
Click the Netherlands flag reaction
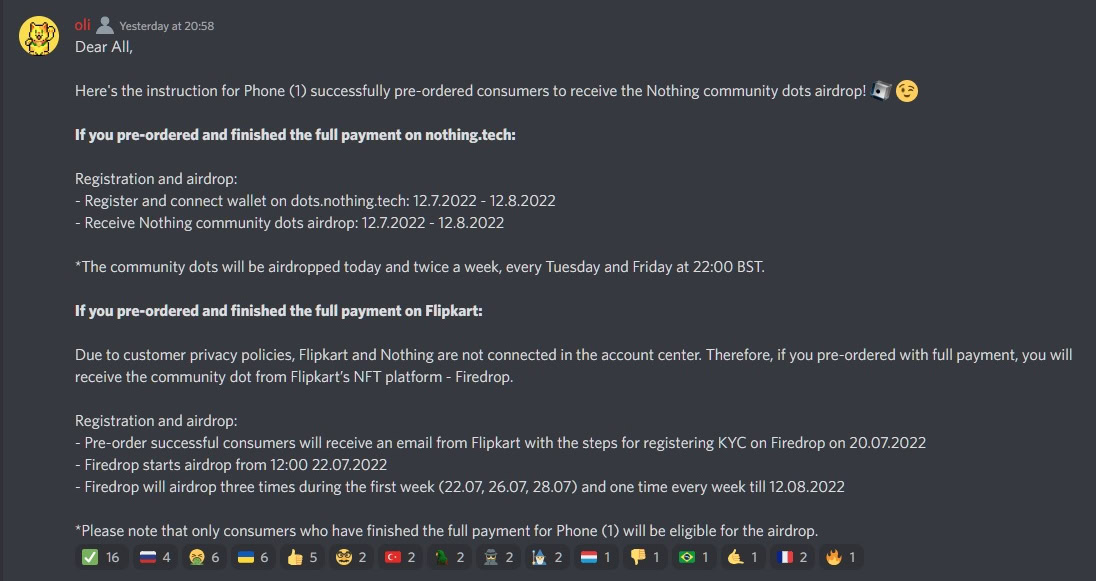[x=594, y=558]
